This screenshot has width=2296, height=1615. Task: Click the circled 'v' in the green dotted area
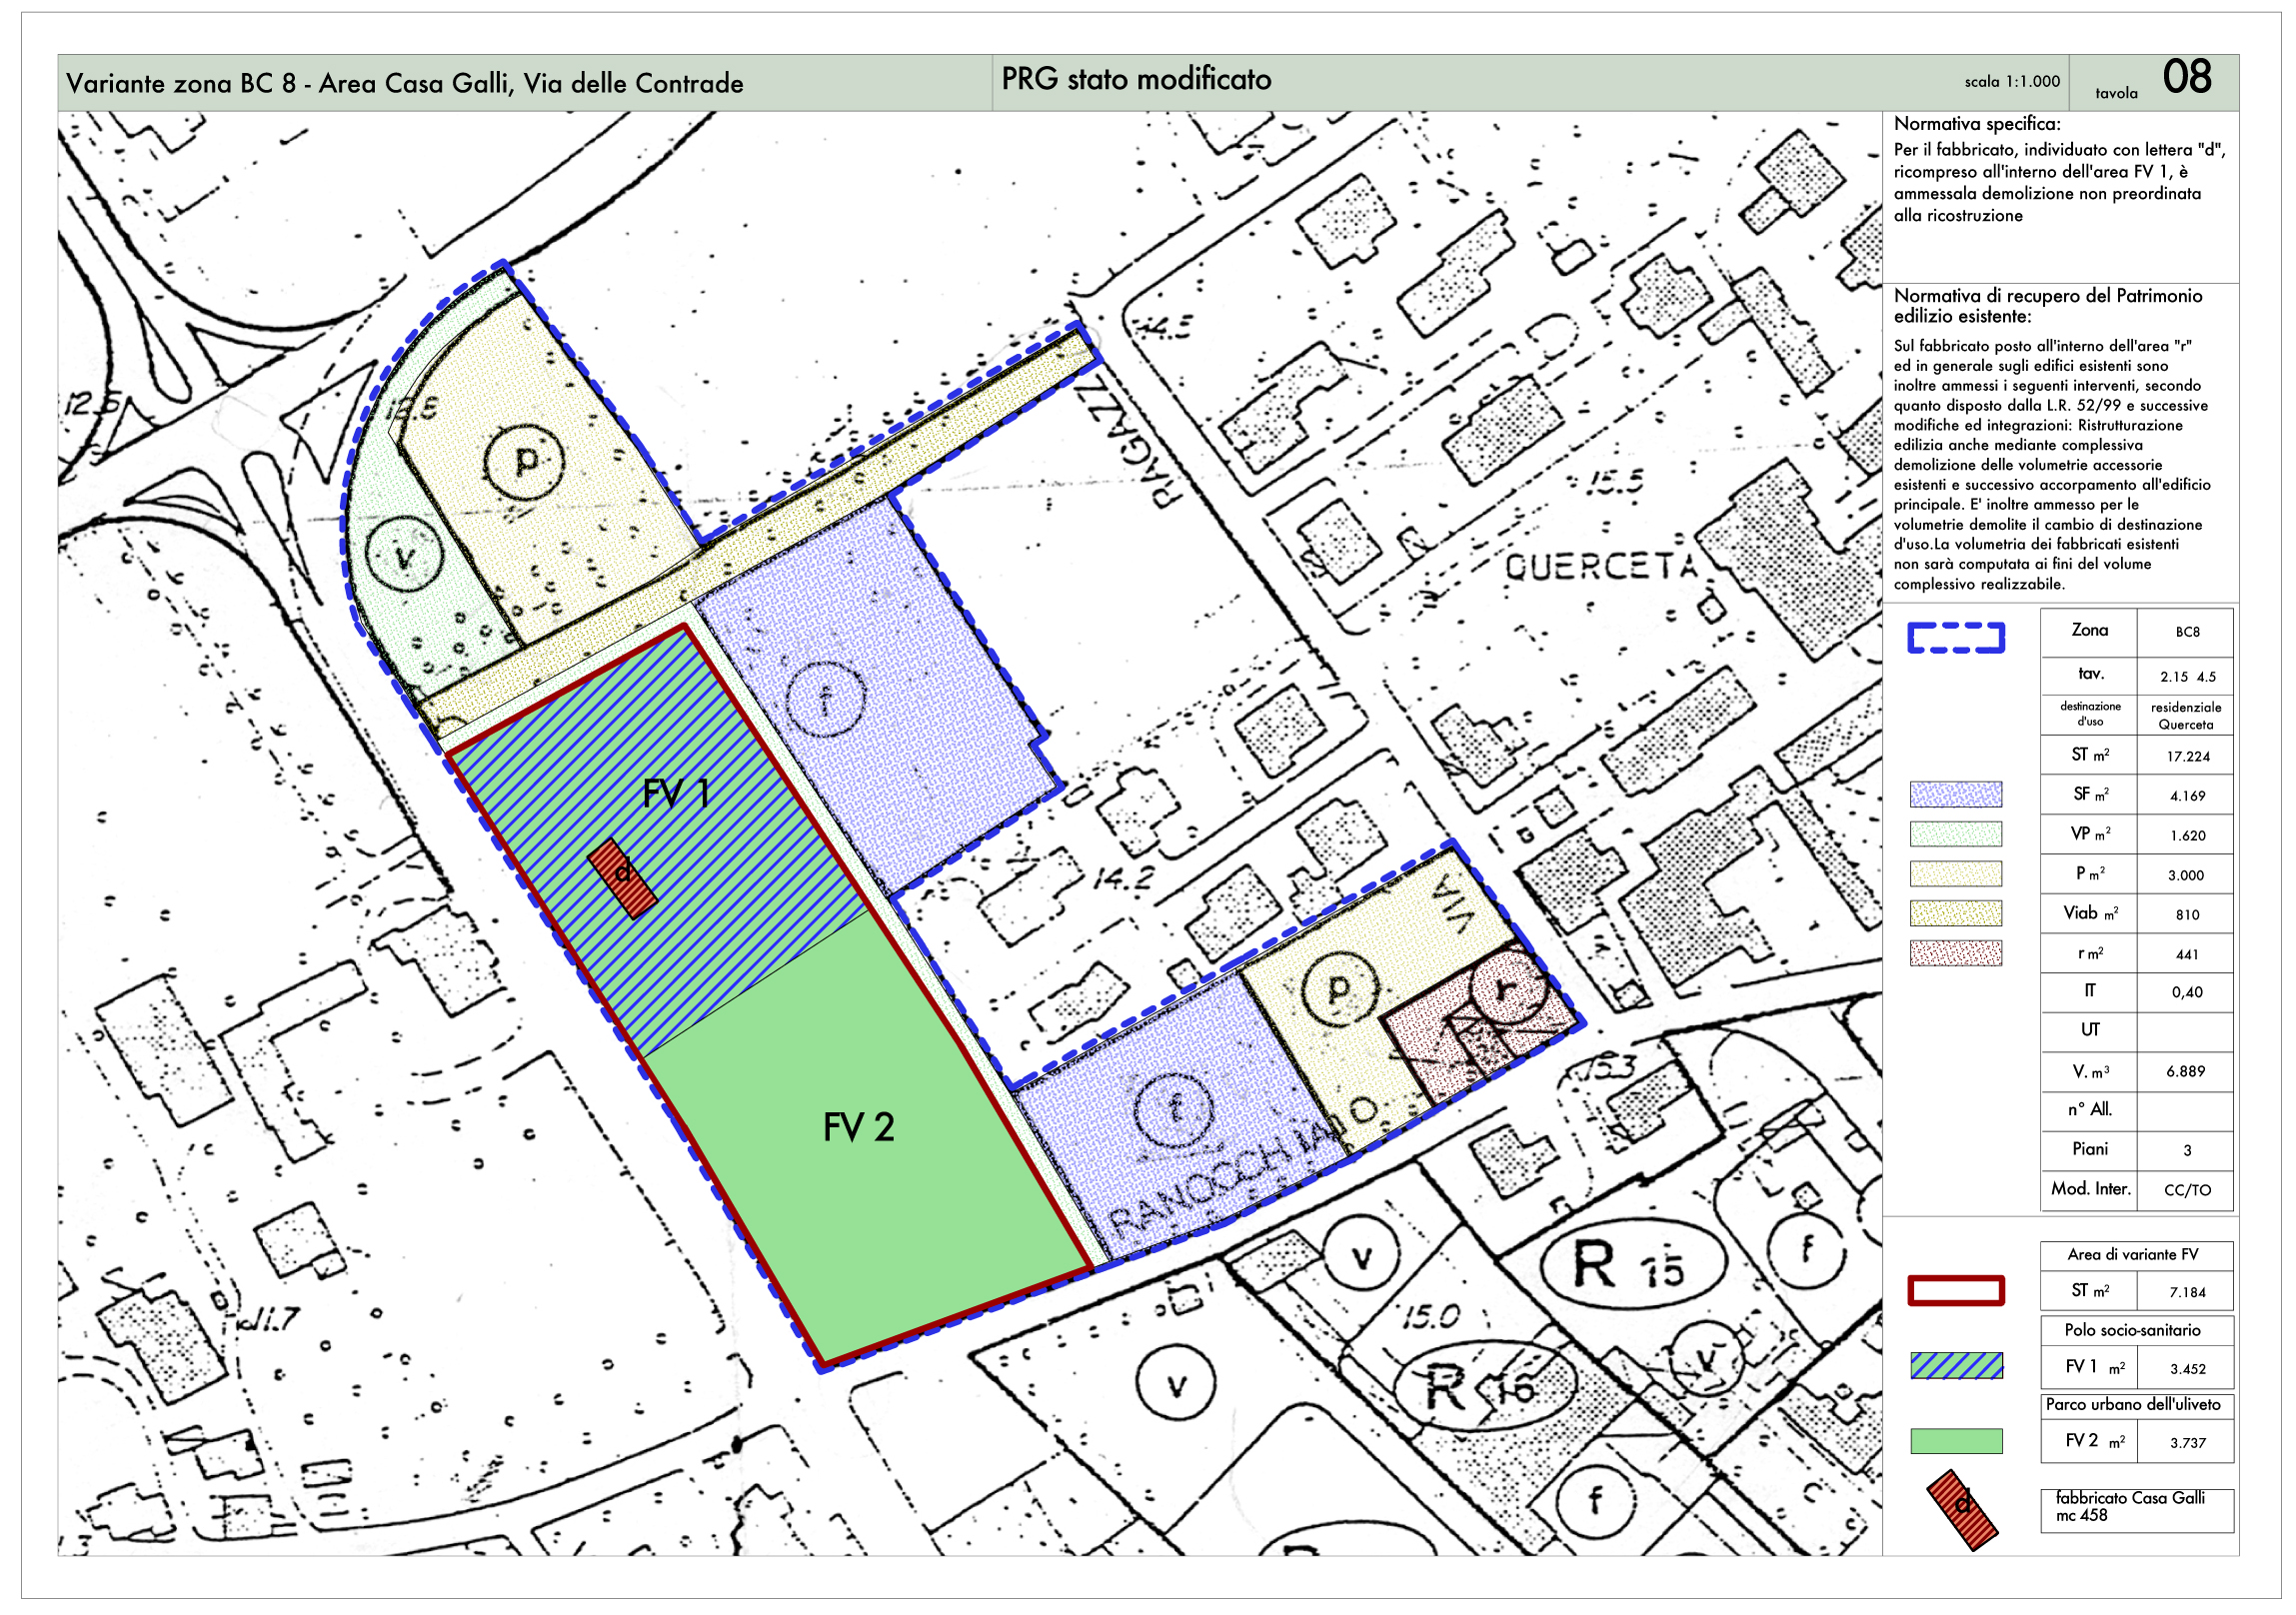tap(403, 556)
